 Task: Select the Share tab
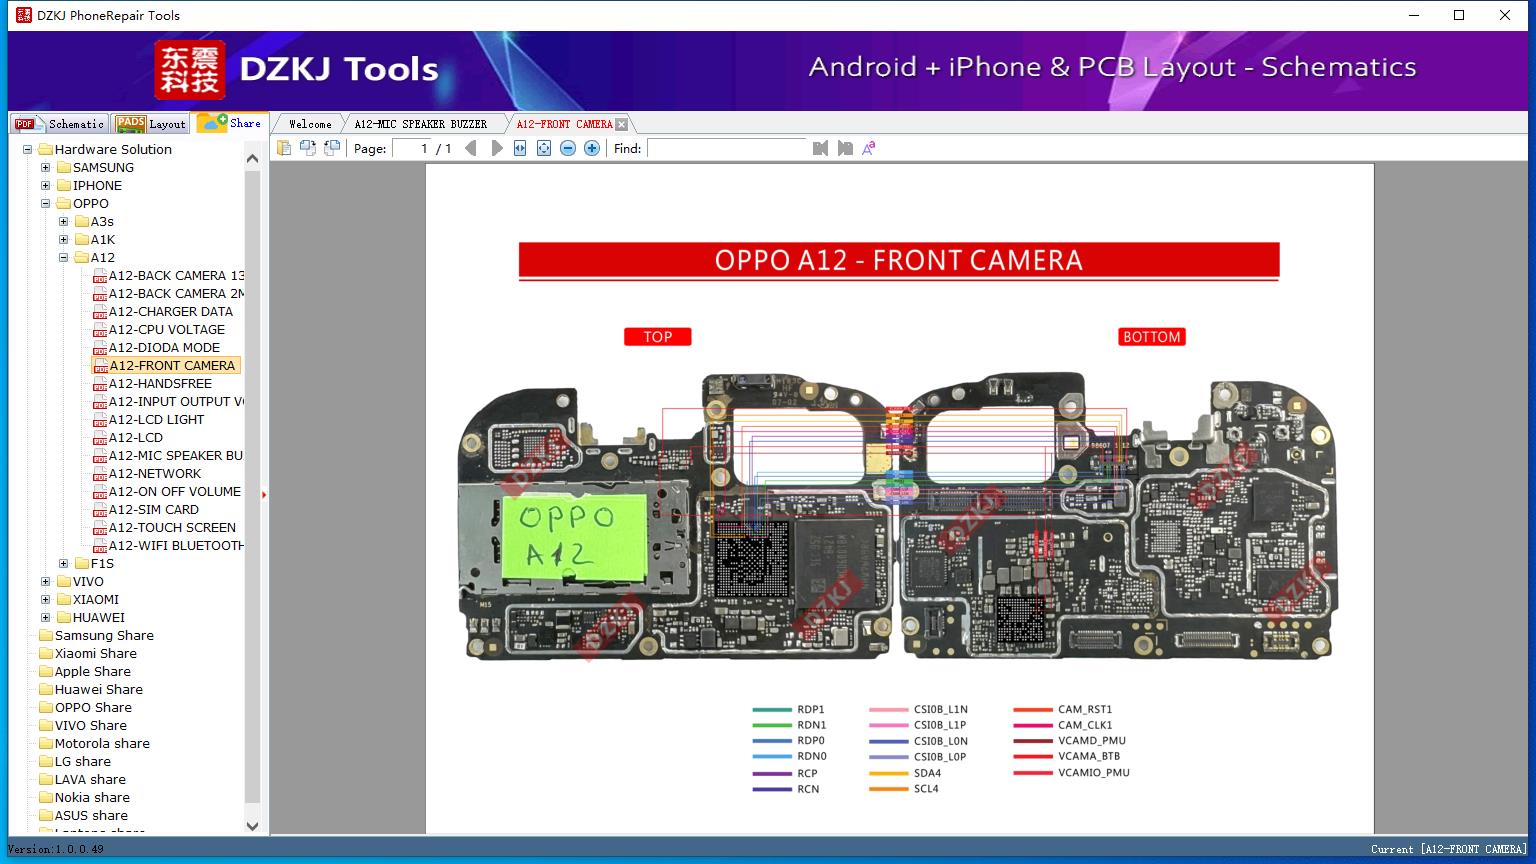[230, 123]
